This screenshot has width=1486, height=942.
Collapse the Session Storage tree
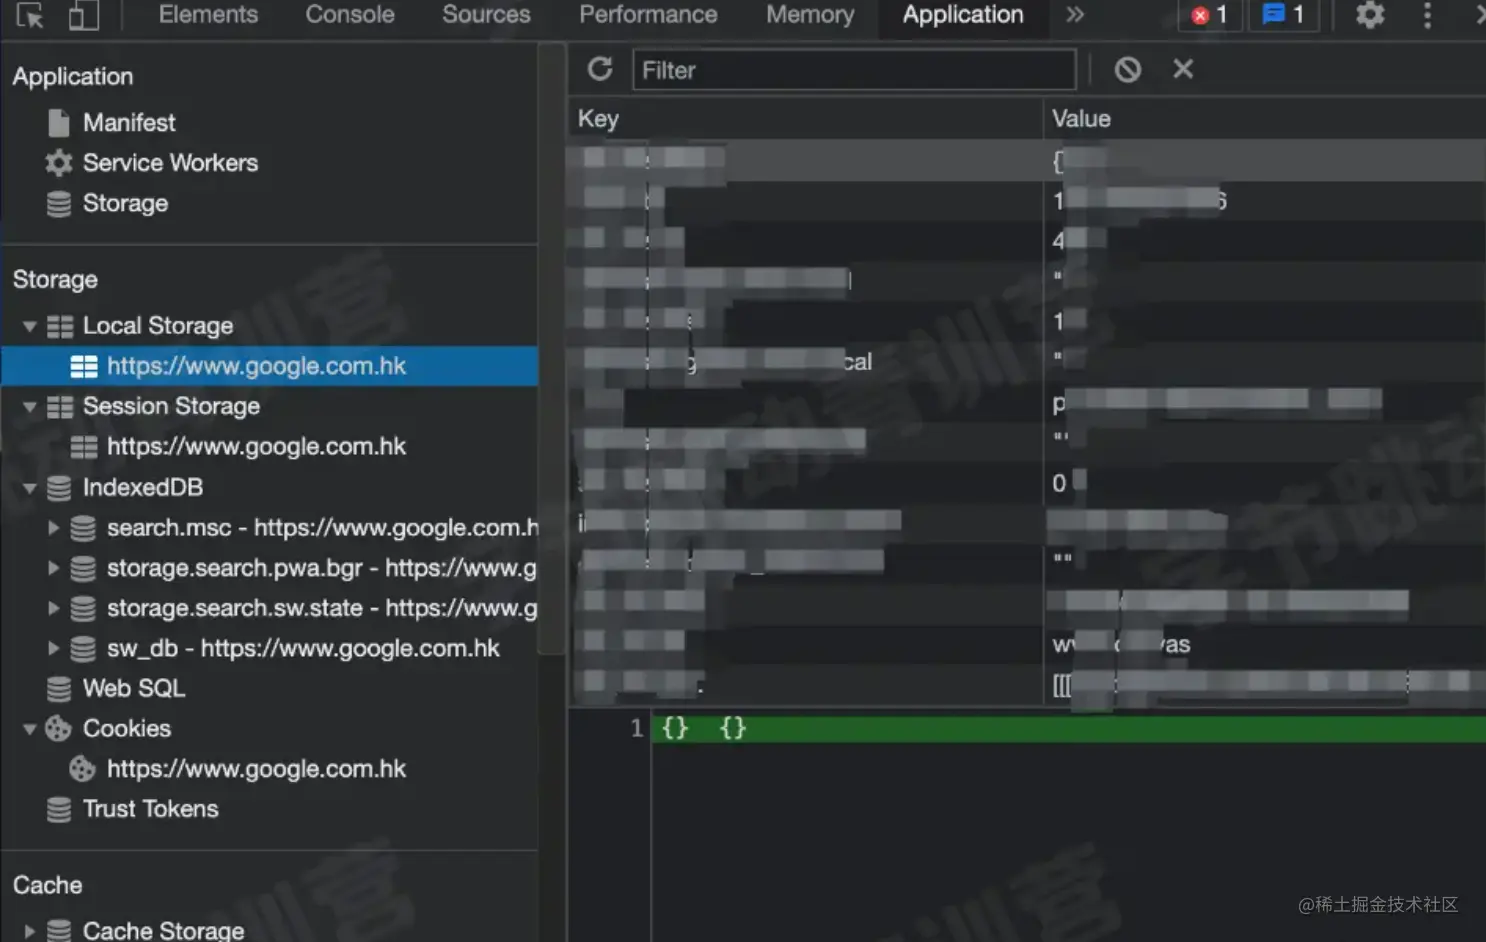coord(30,407)
